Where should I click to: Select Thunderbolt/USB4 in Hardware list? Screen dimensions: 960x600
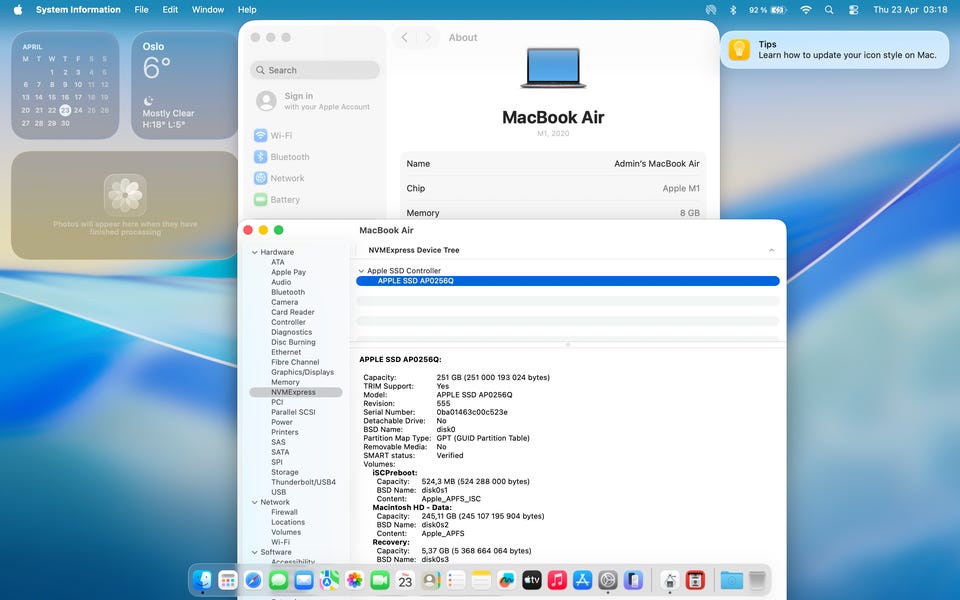[303, 482]
